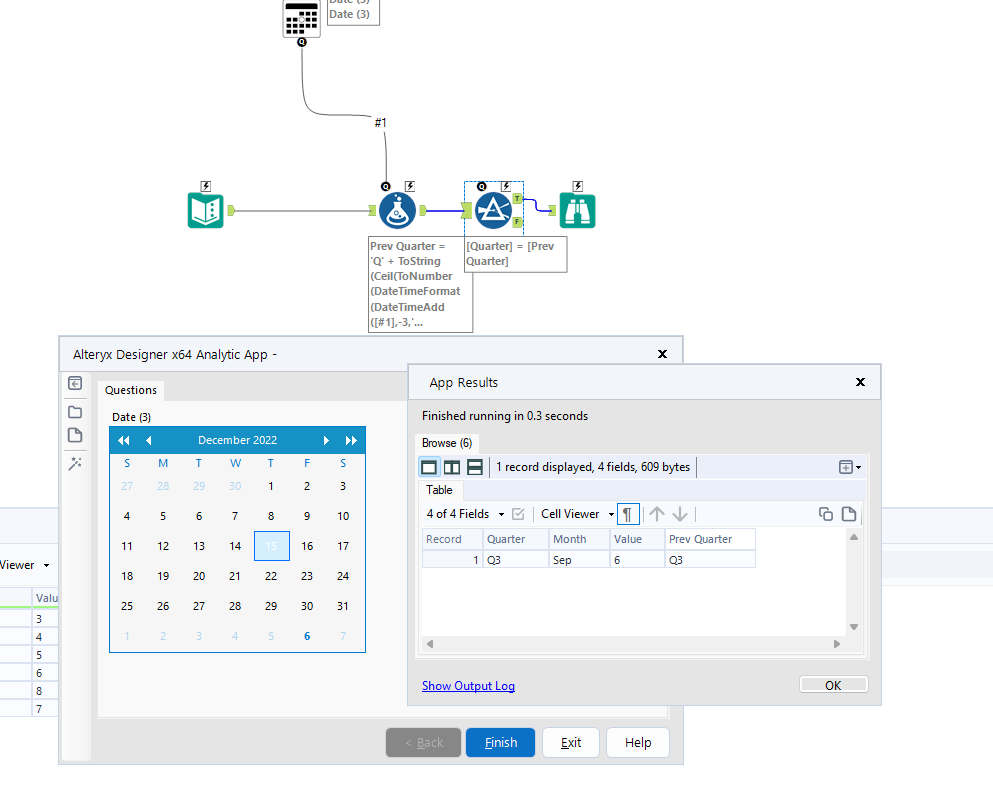Screen dimensions: 993x786
Task: Open the table options dropdown on the right
Action: [848, 466]
